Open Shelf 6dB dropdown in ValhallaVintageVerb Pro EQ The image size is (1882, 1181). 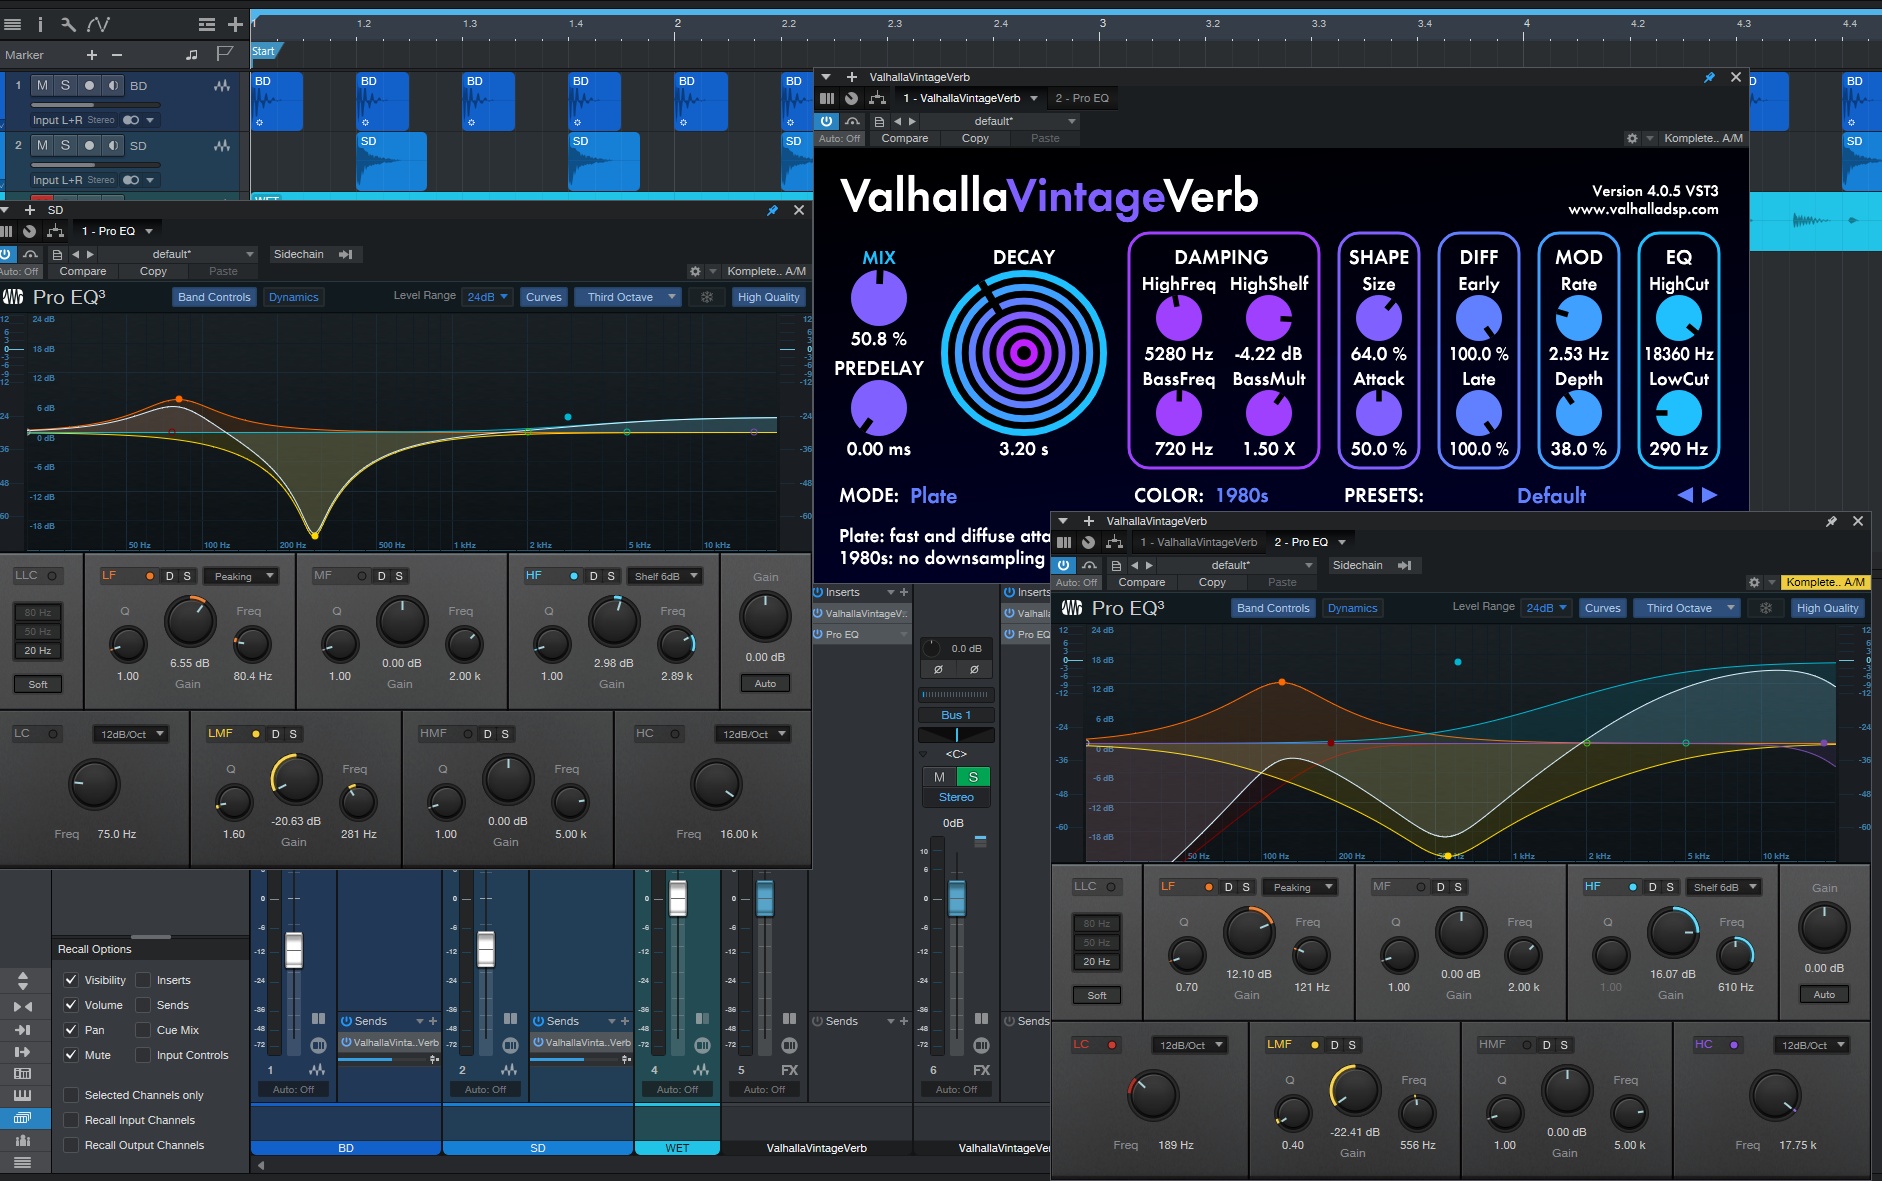click(1724, 887)
